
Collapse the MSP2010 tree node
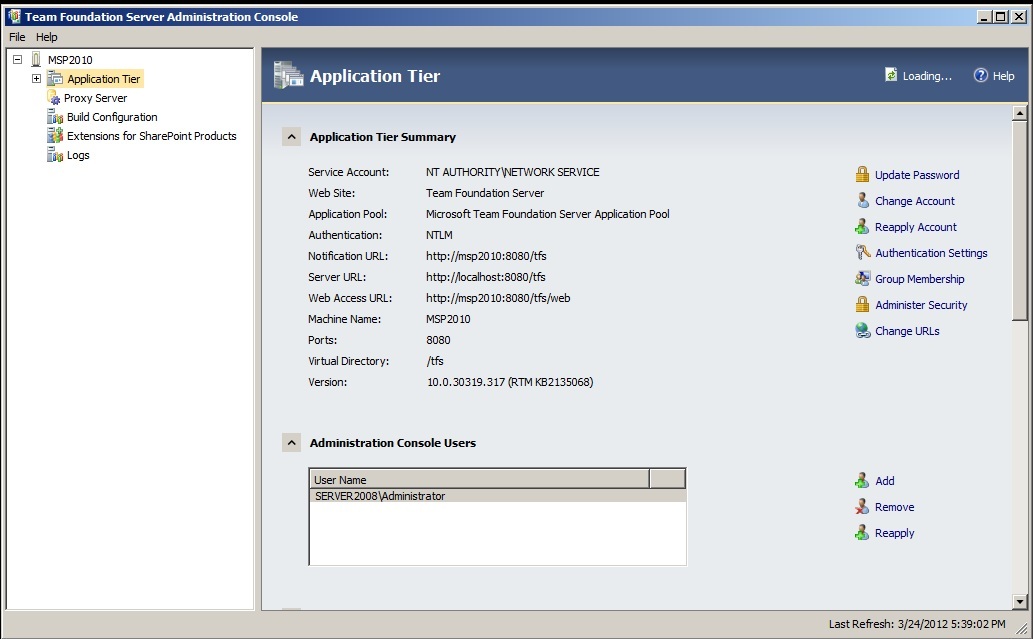[18, 59]
